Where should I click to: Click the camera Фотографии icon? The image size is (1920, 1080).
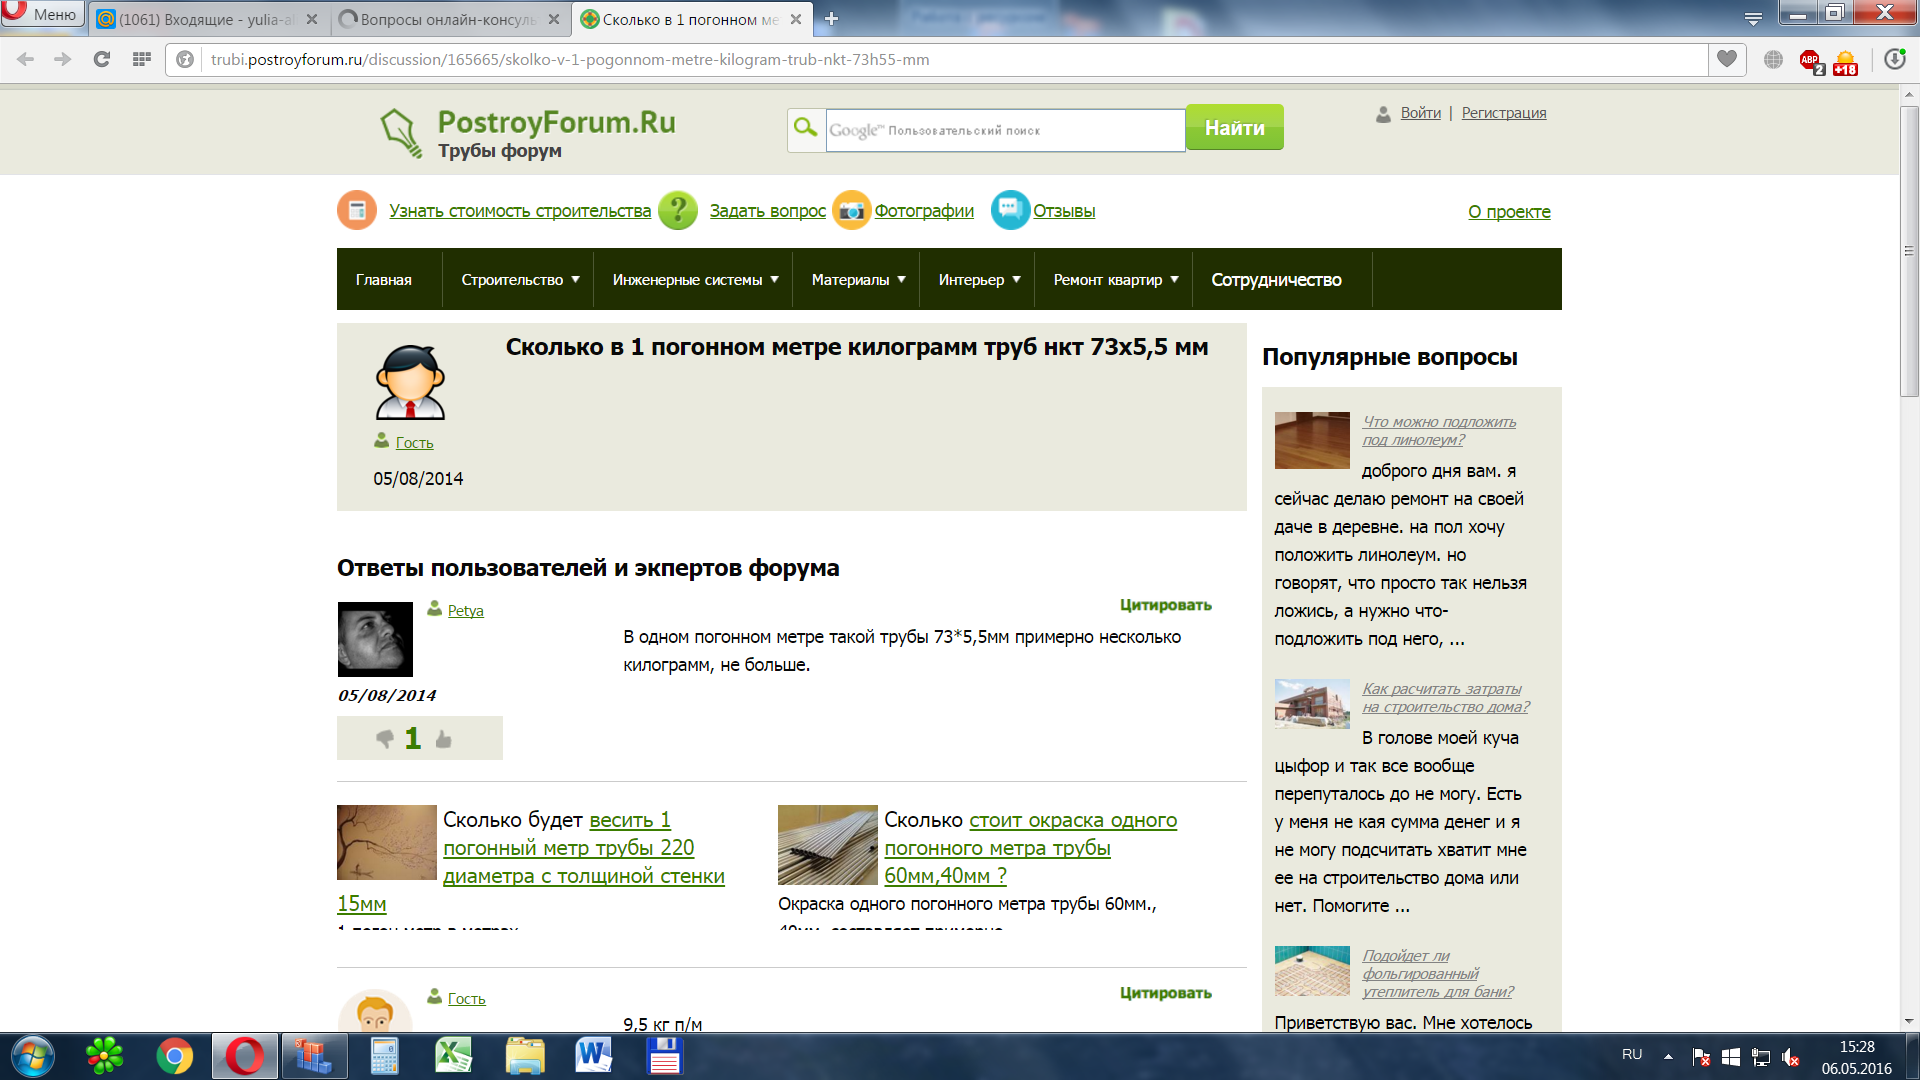[x=851, y=210]
